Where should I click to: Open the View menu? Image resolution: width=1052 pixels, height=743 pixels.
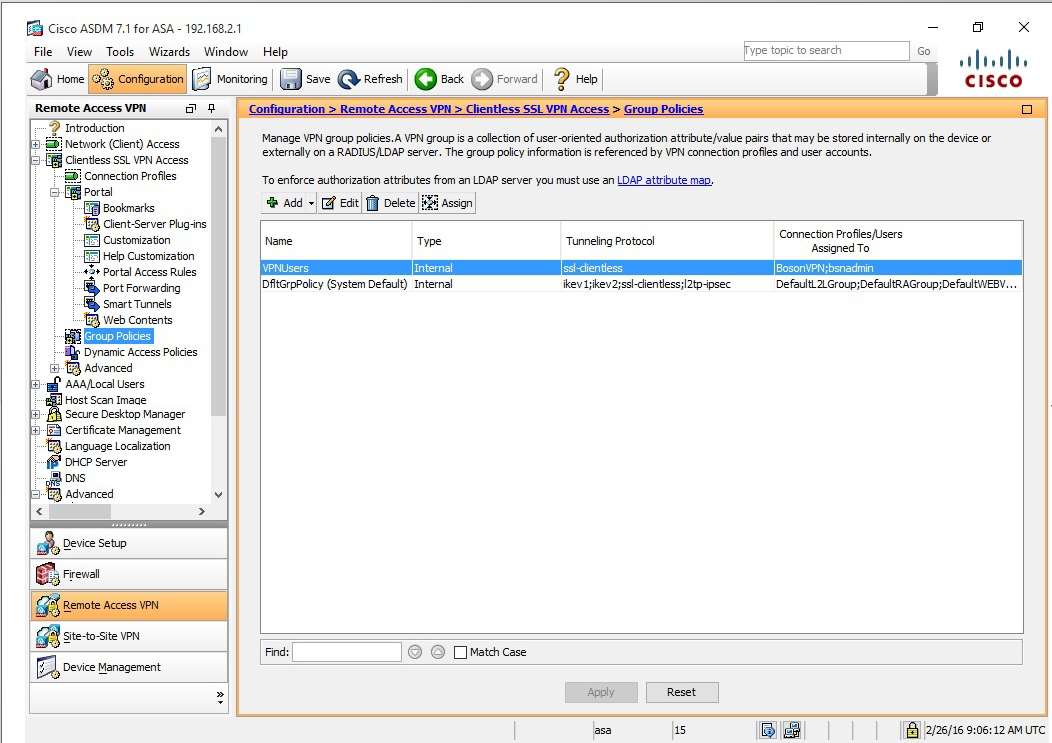click(79, 52)
